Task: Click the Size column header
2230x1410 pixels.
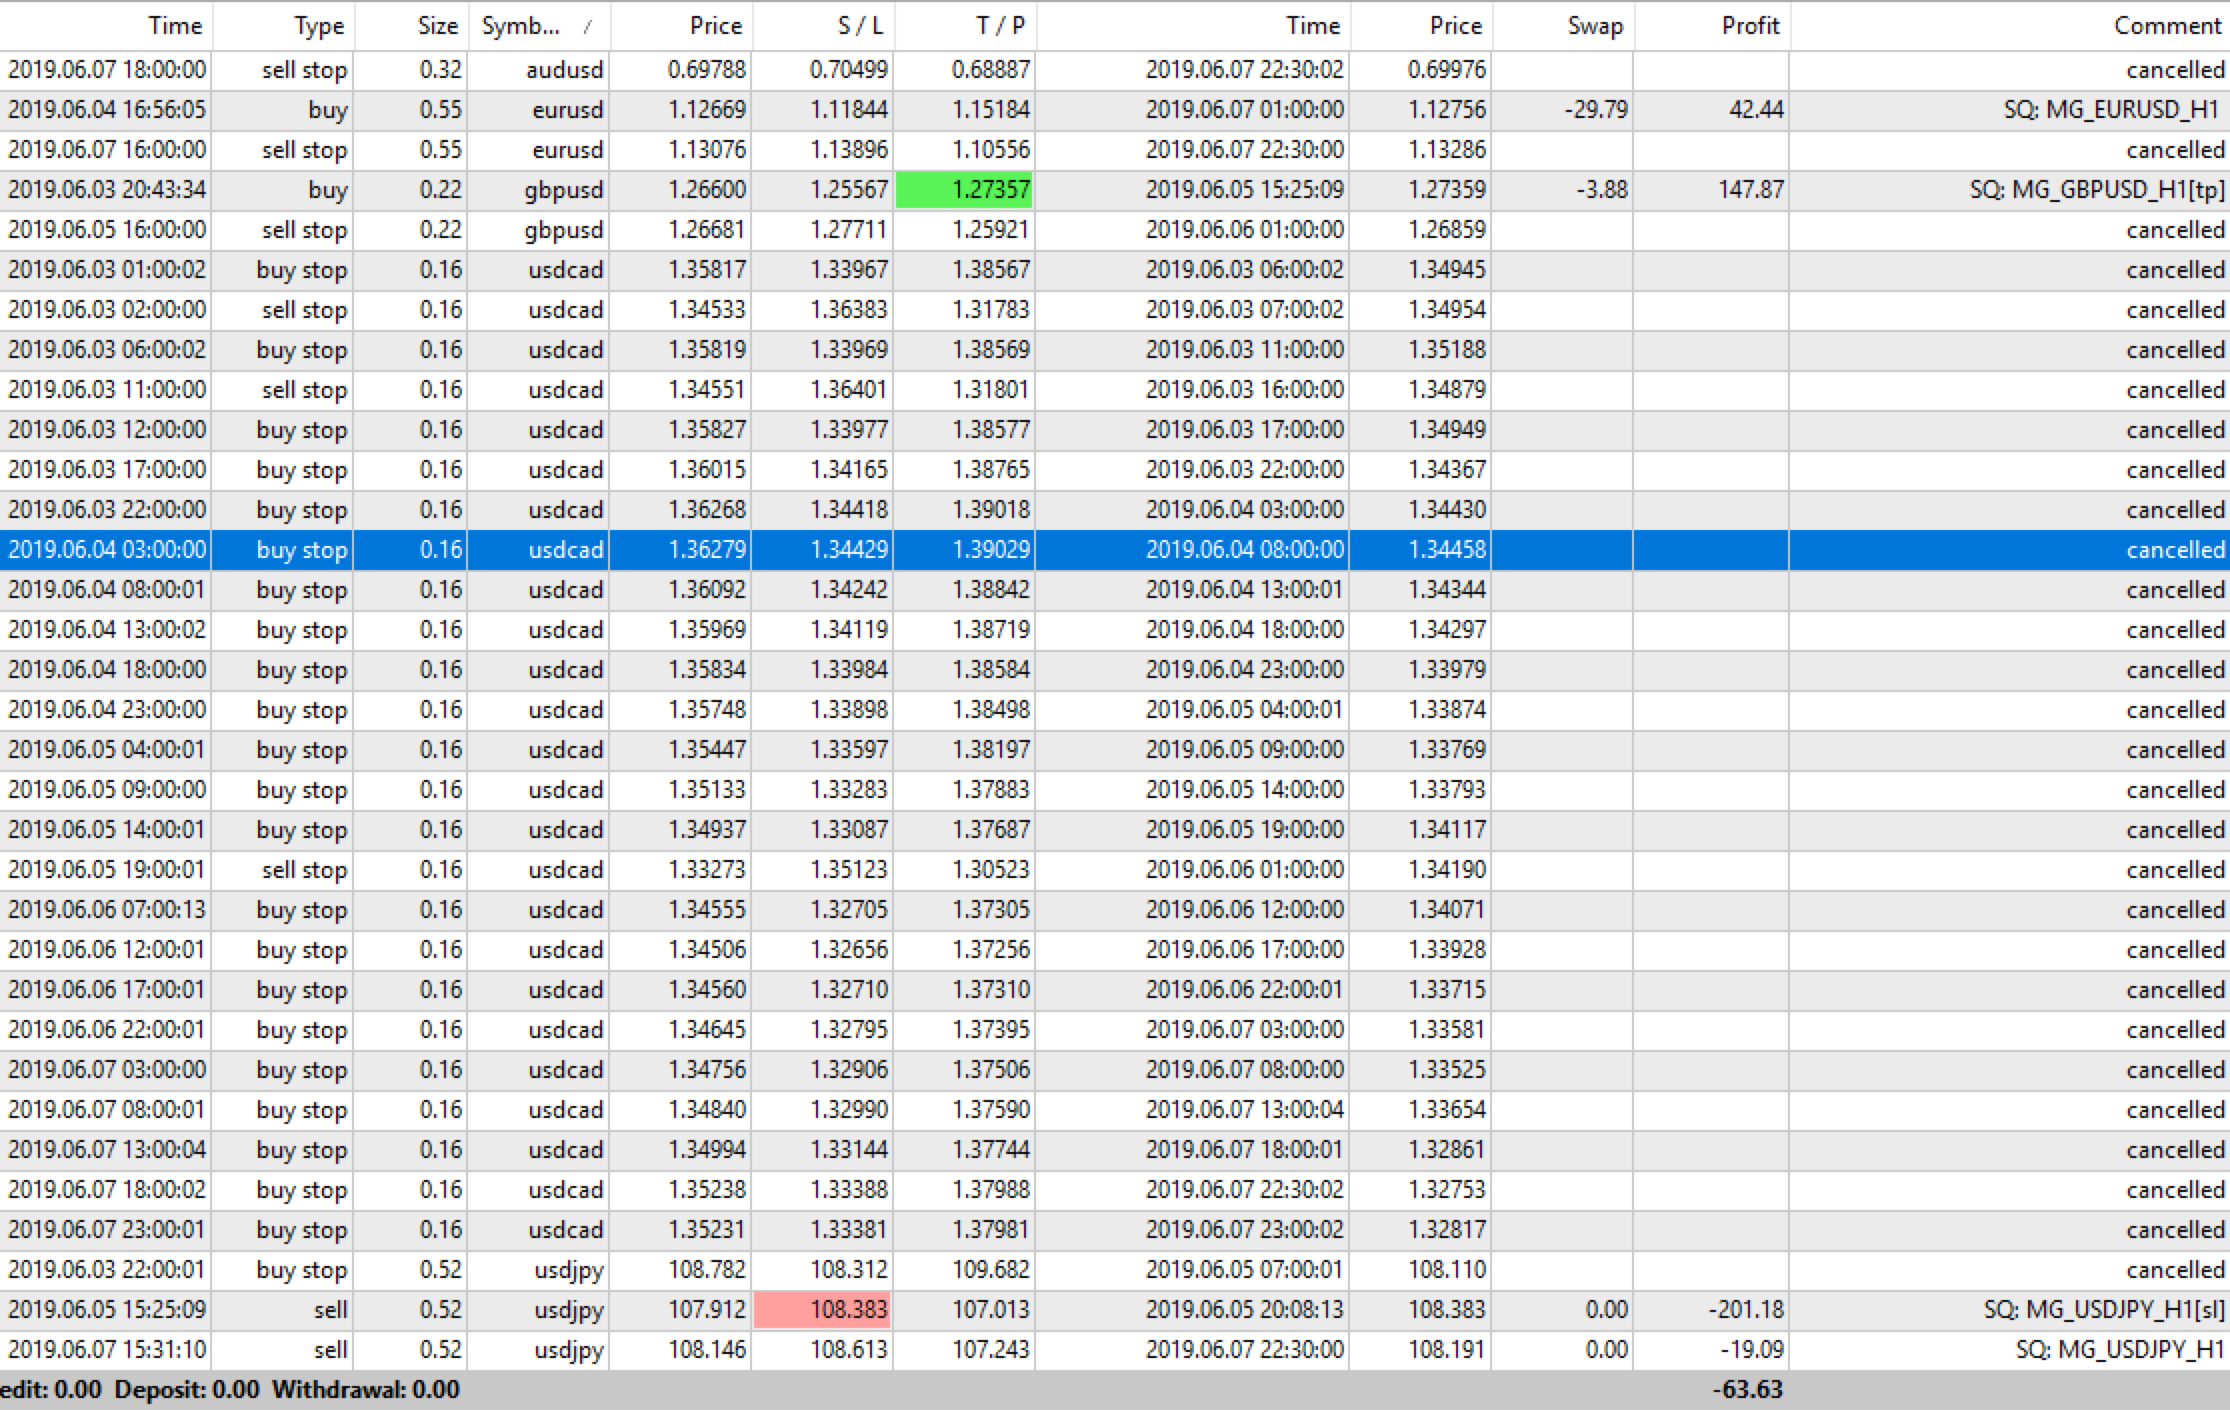Action: pos(437,26)
